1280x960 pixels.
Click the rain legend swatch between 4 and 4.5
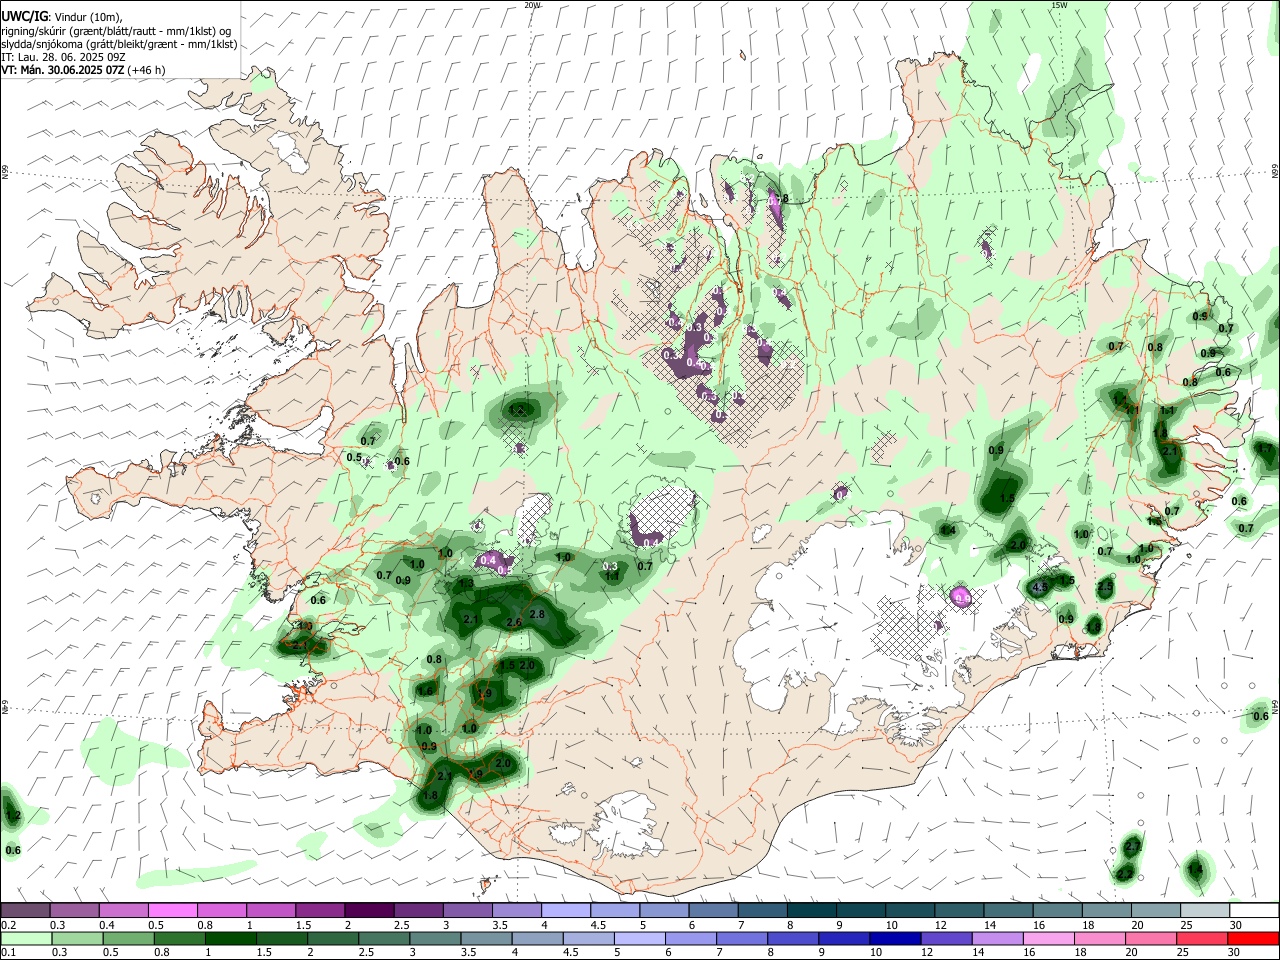pyautogui.click(x=536, y=938)
